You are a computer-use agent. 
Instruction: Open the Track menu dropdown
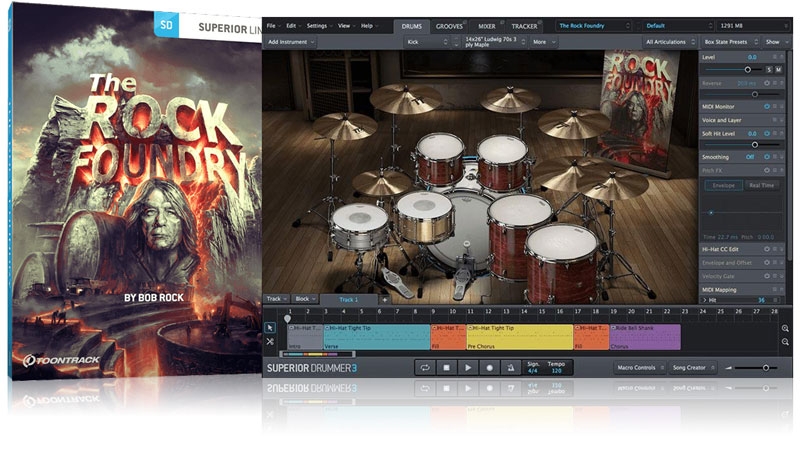pyautogui.click(x=277, y=299)
